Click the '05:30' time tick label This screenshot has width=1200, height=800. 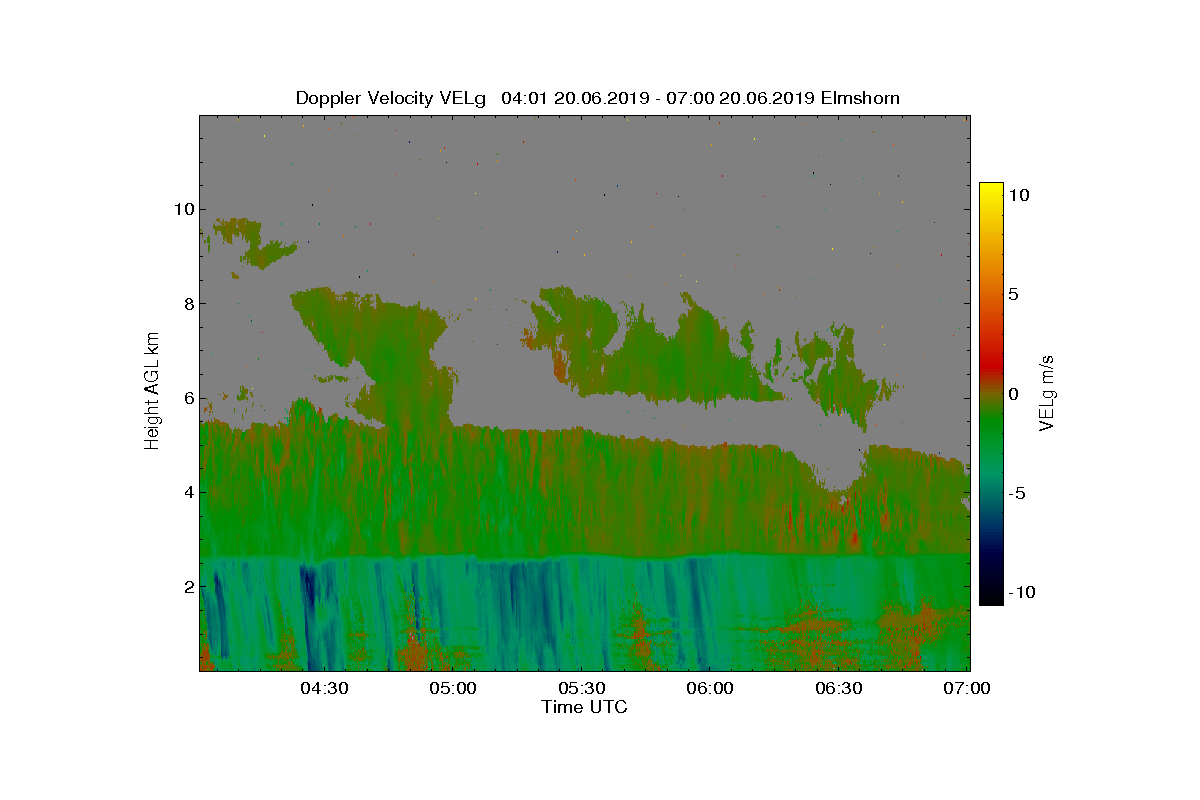click(582, 689)
